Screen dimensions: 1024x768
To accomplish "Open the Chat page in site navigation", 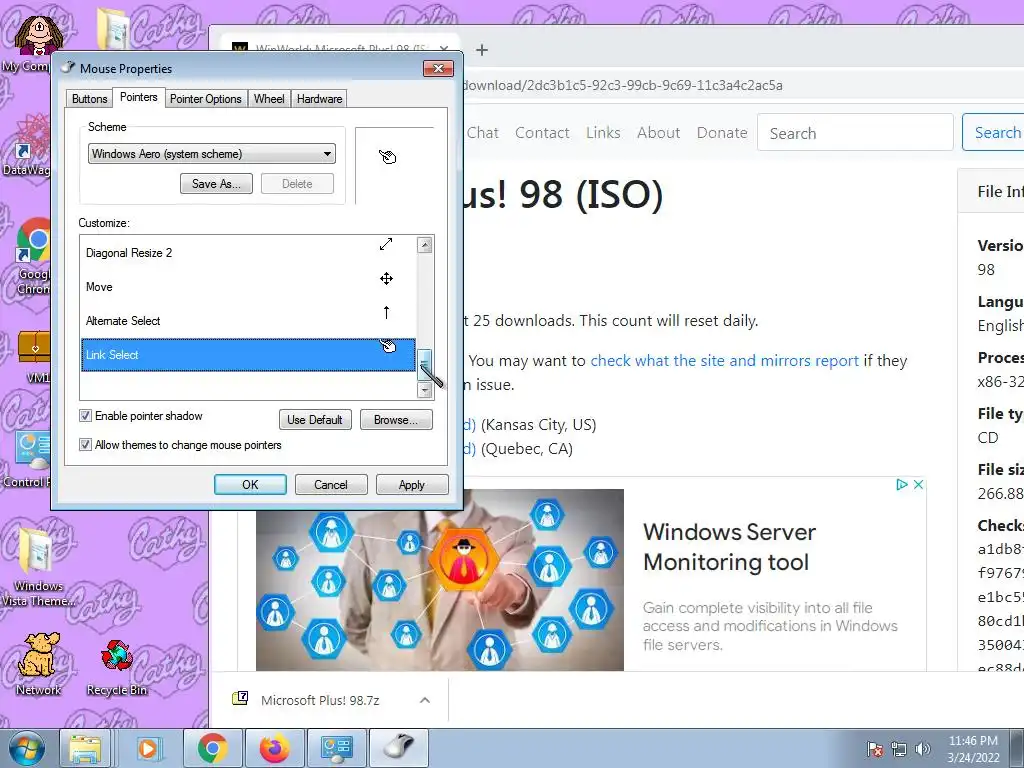I will 483,133.
